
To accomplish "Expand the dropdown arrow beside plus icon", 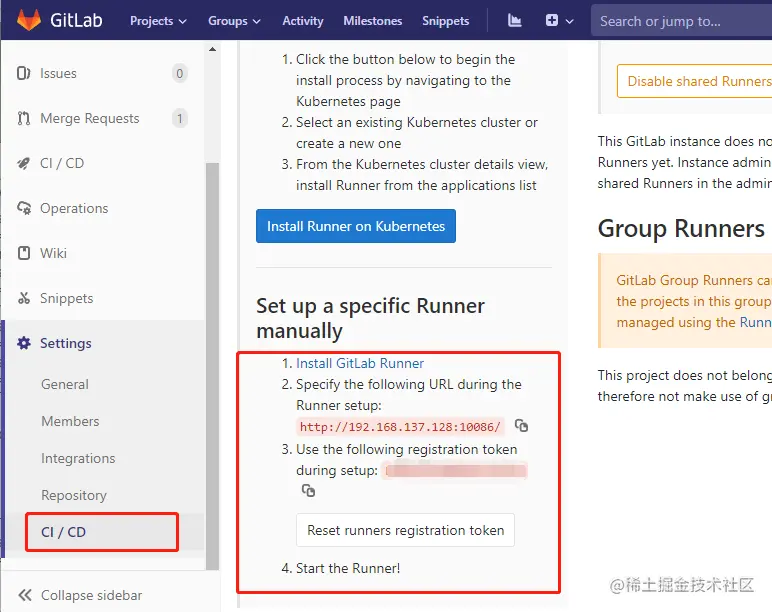I will click(x=570, y=21).
